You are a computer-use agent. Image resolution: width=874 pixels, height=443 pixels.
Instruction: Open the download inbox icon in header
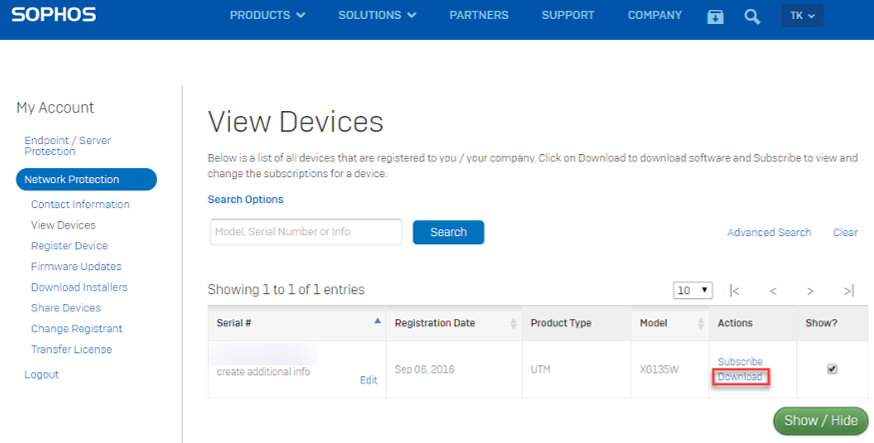tap(715, 16)
